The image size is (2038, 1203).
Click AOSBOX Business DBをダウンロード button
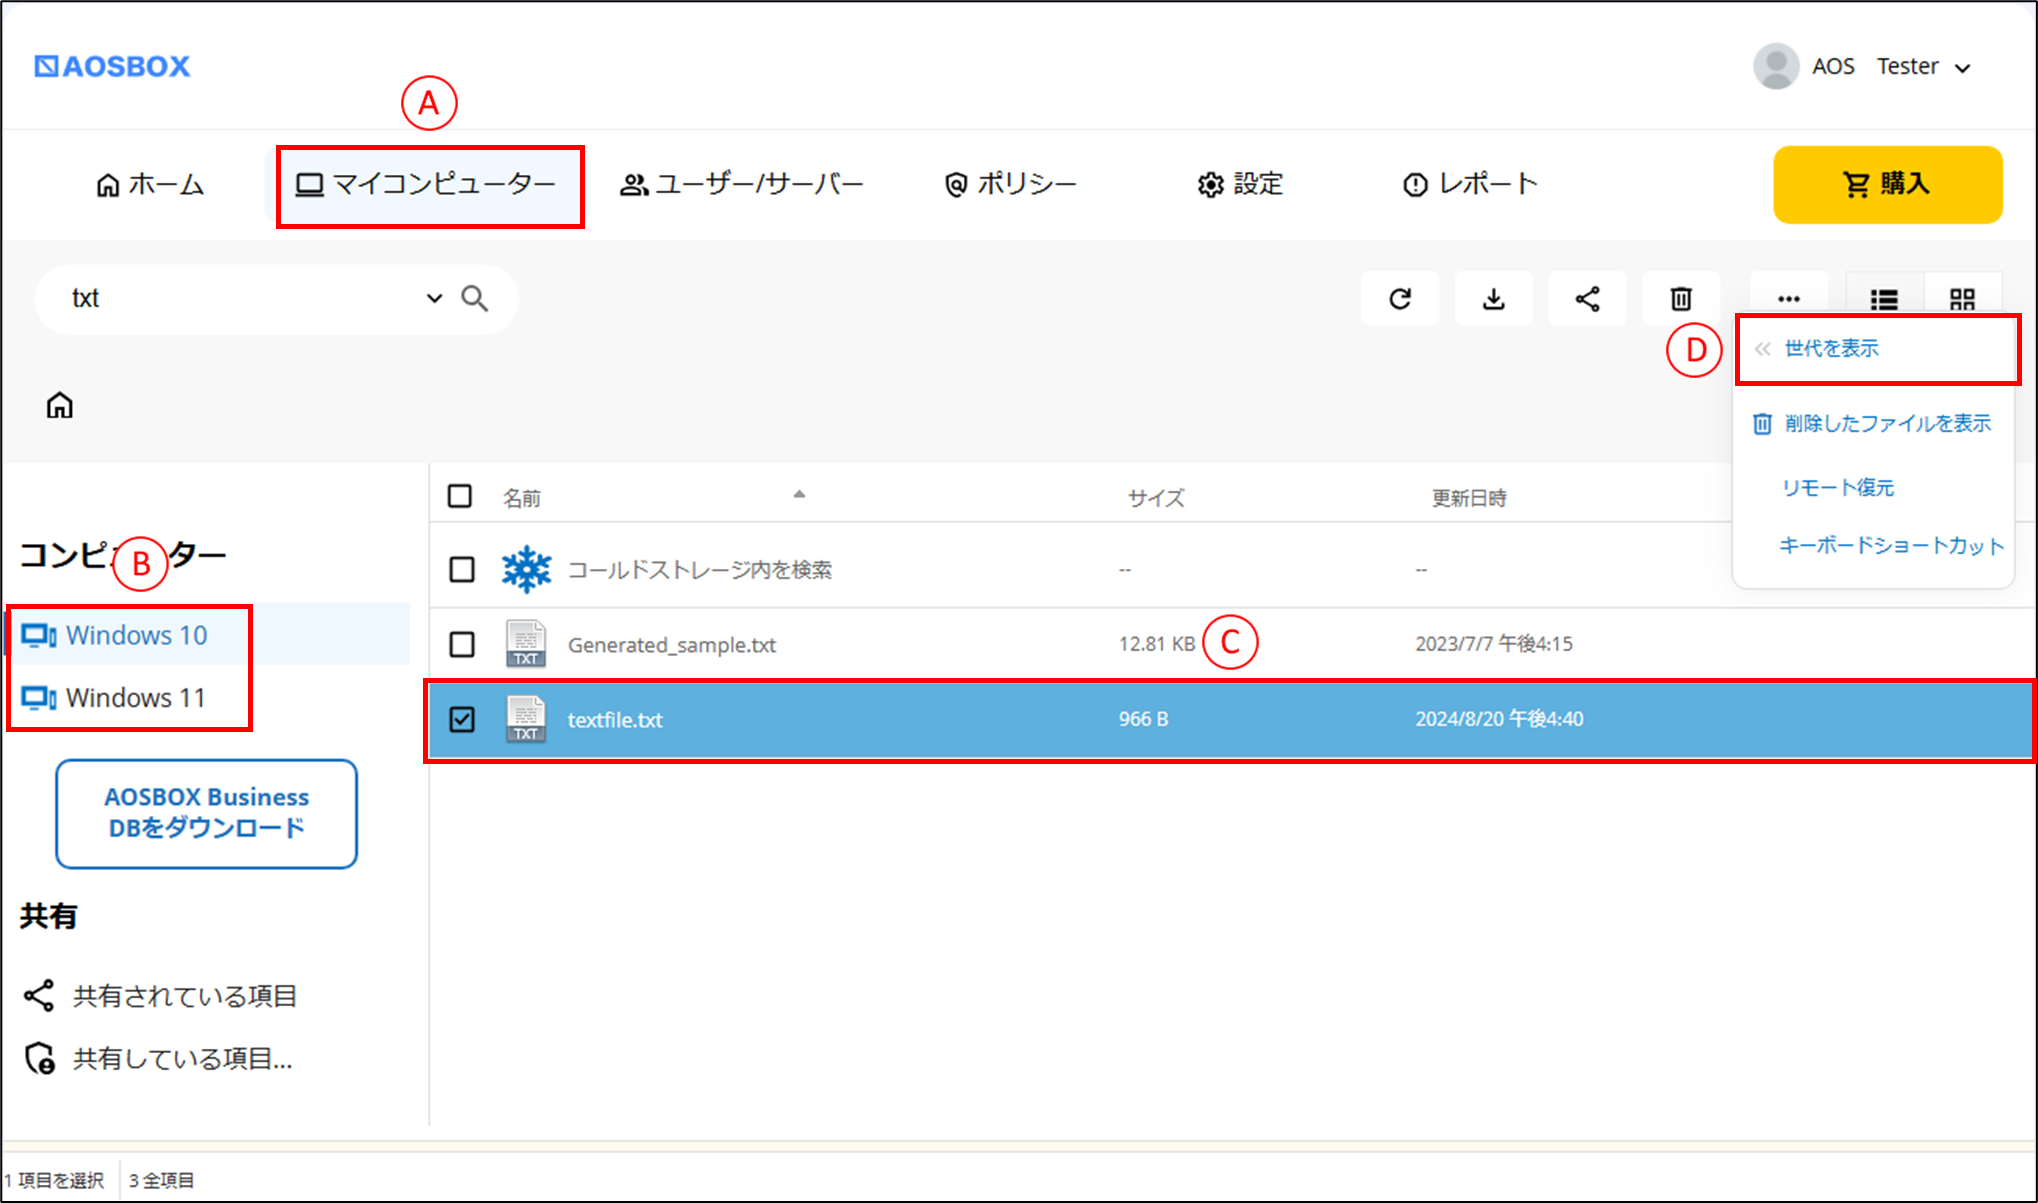pos(207,813)
